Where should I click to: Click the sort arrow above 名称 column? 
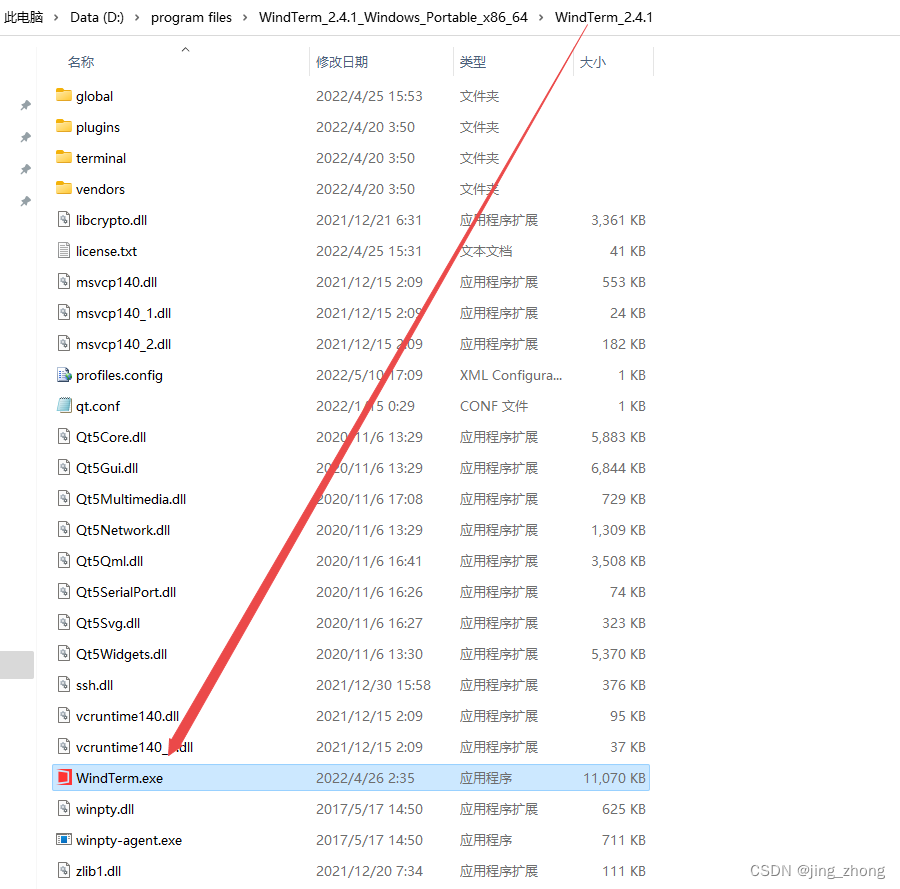pos(185,50)
